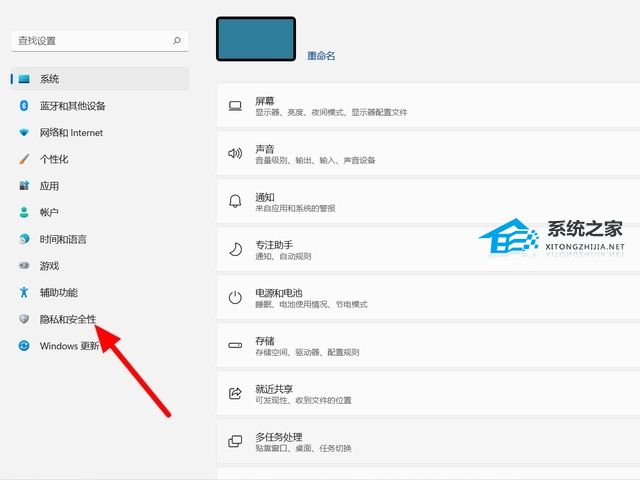640x480 pixels.
Task: Open 系统 in the sidebar
Action: (x=100, y=79)
